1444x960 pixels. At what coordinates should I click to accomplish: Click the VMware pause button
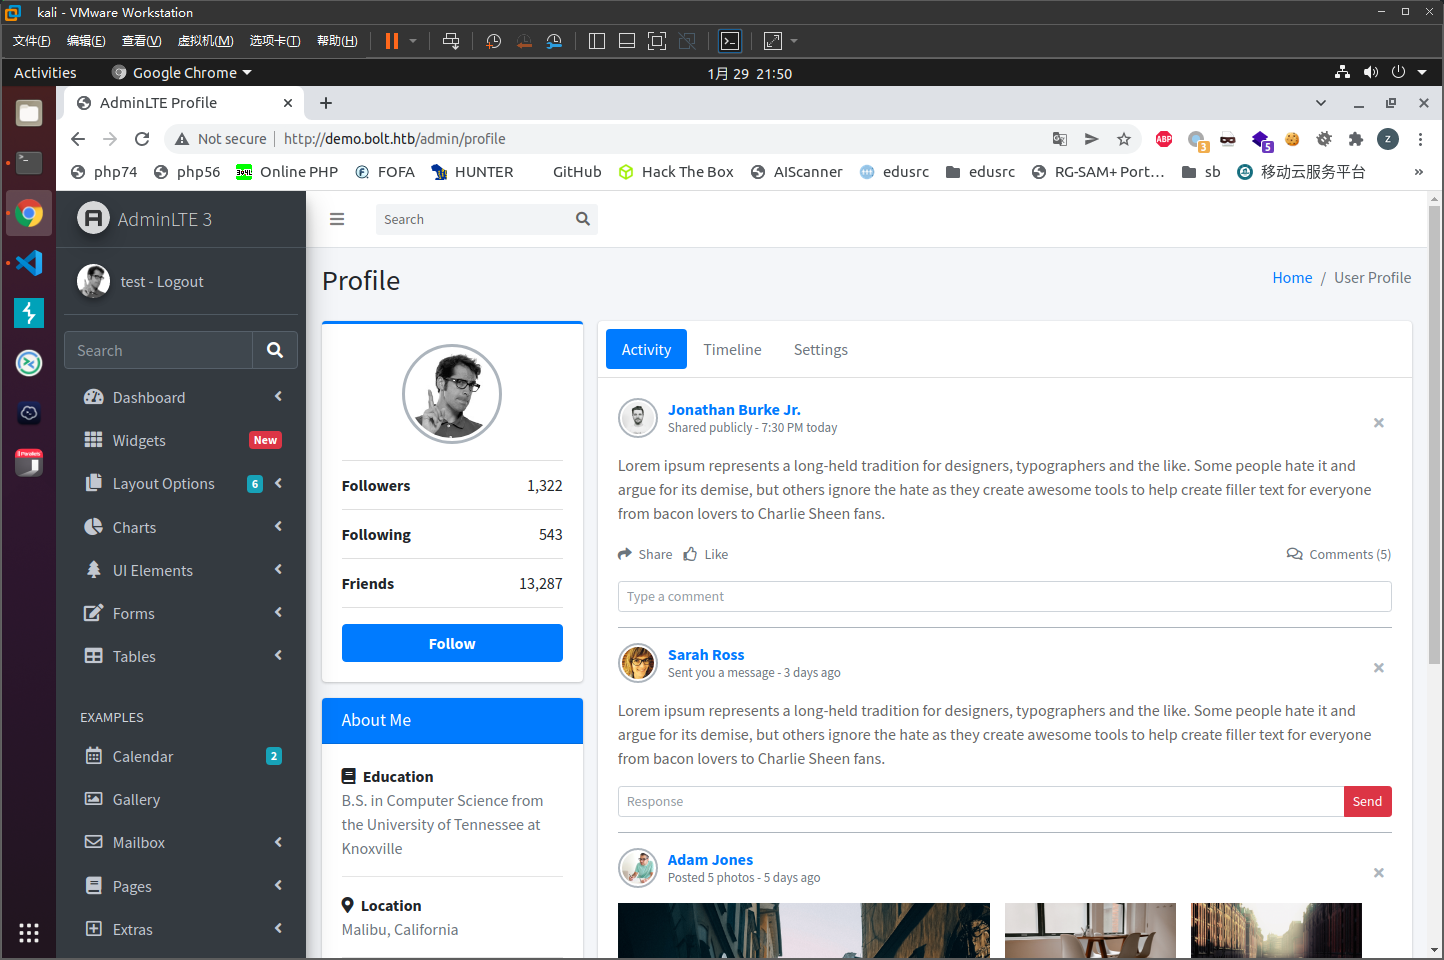(392, 41)
